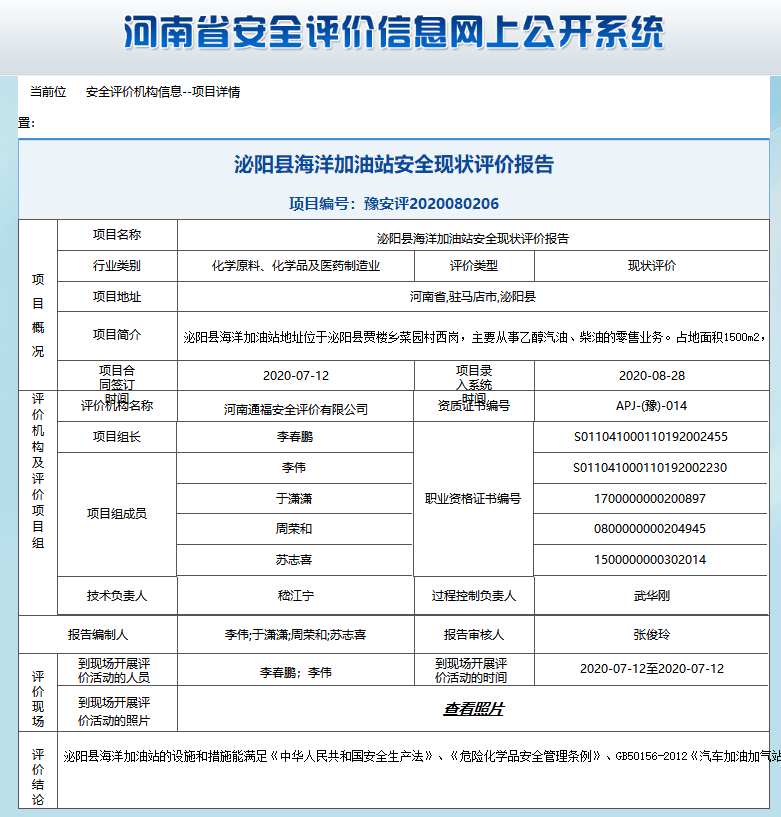781x817 pixels.
Task: Click the 项目地址 label cell
Action: click(x=117, y=297)
